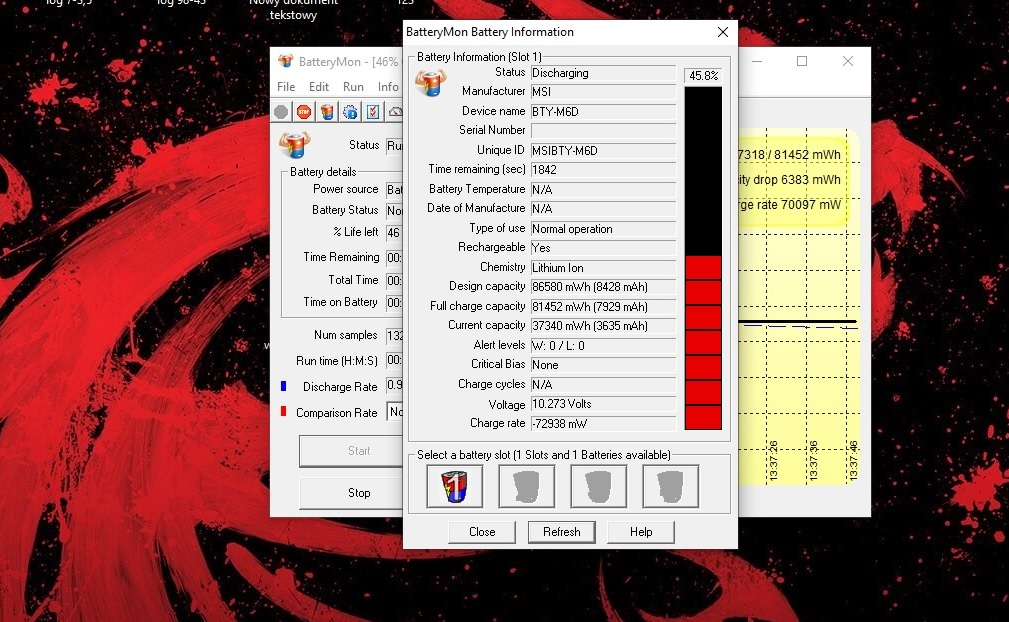Click the charge rate 70097 mW graph text
This screenshot has height=622, width=1009.
click(790, 205)
